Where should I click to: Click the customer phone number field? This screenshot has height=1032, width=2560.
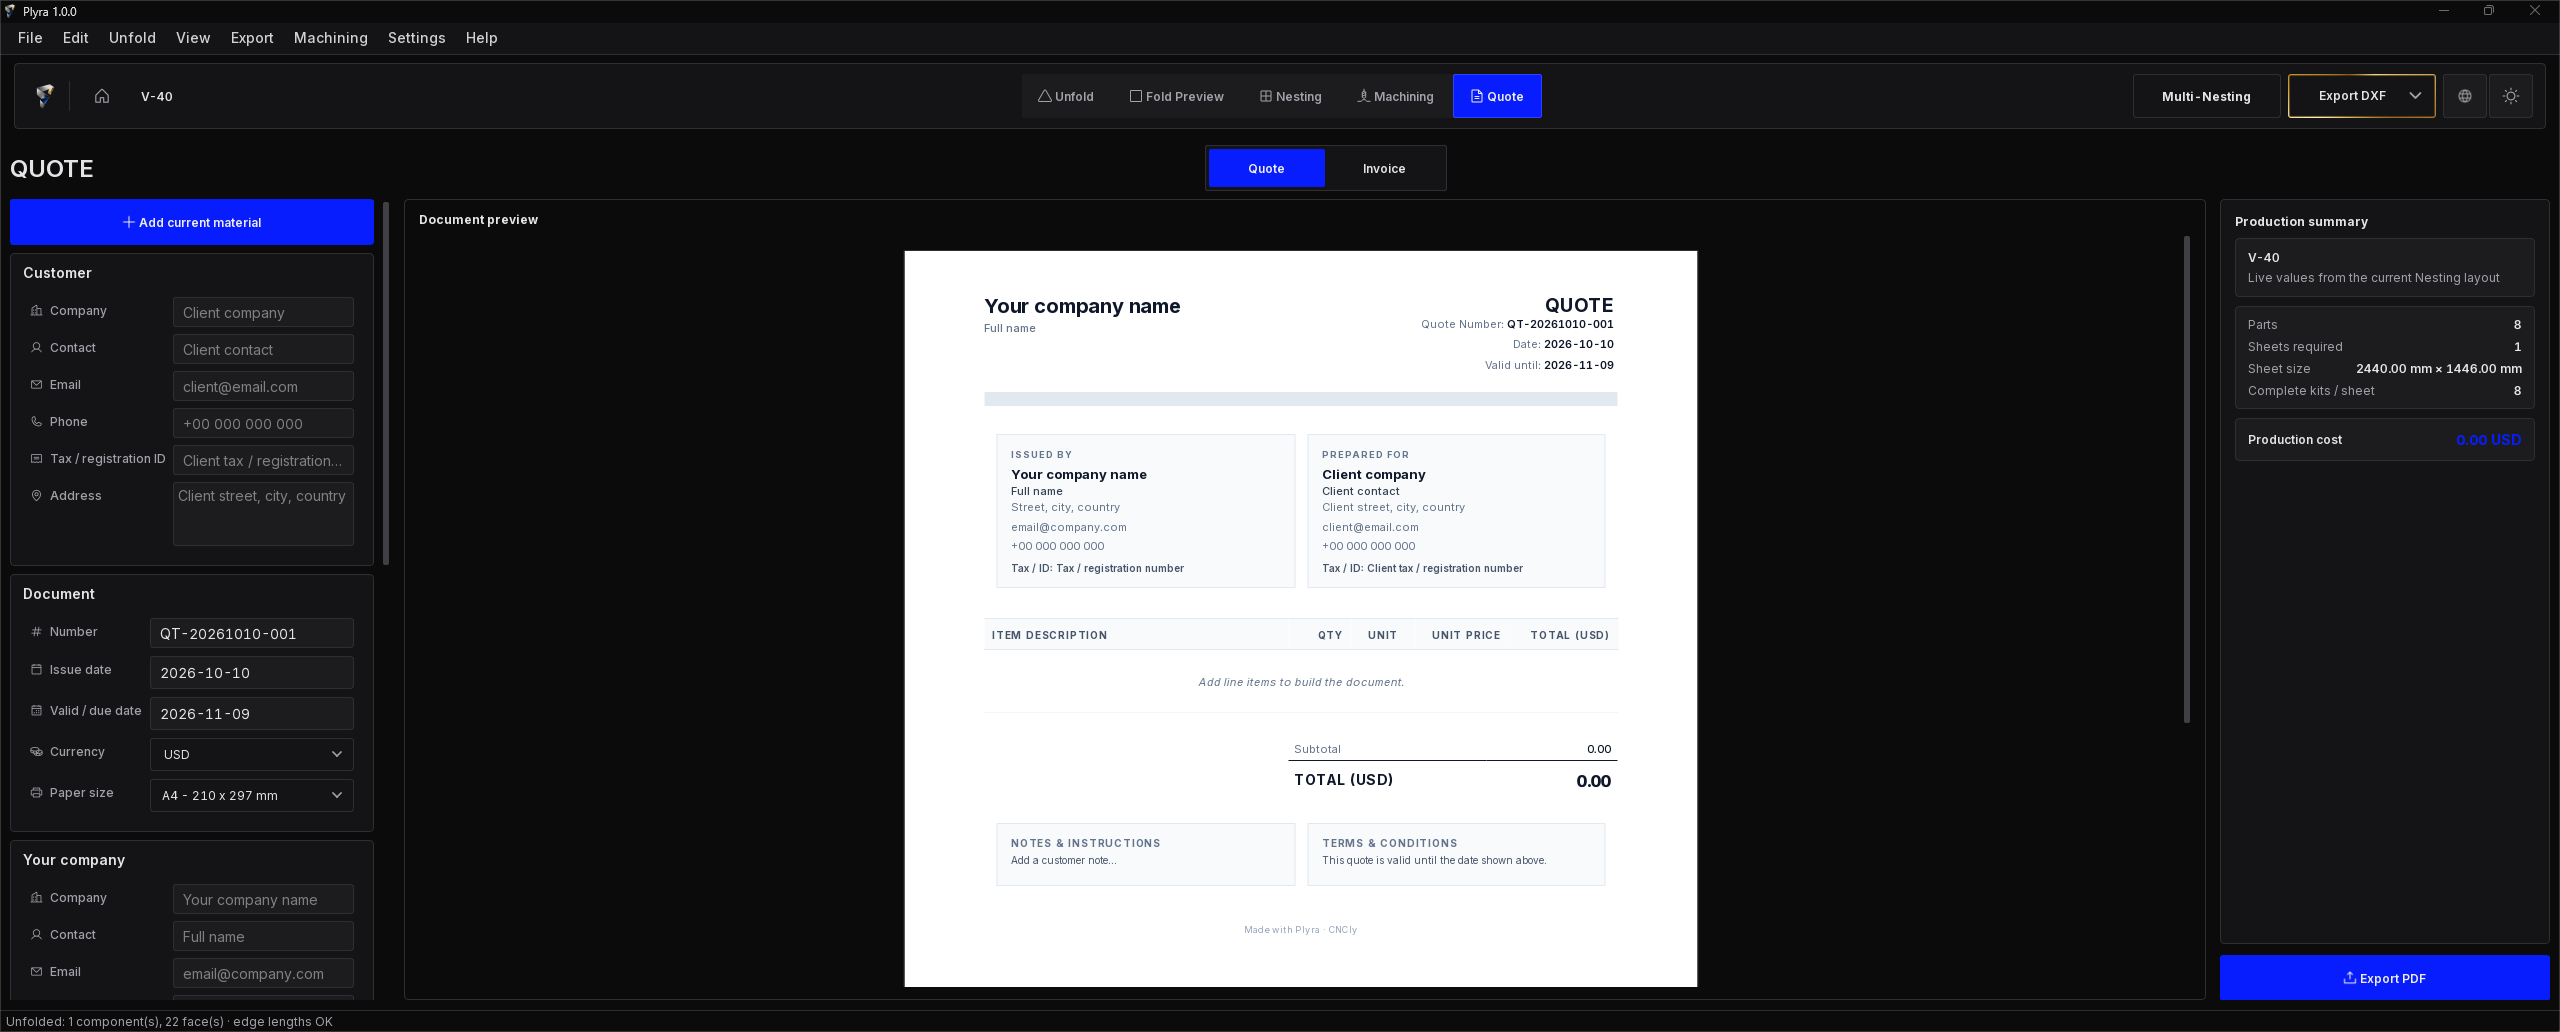click(x=263, y=423)
